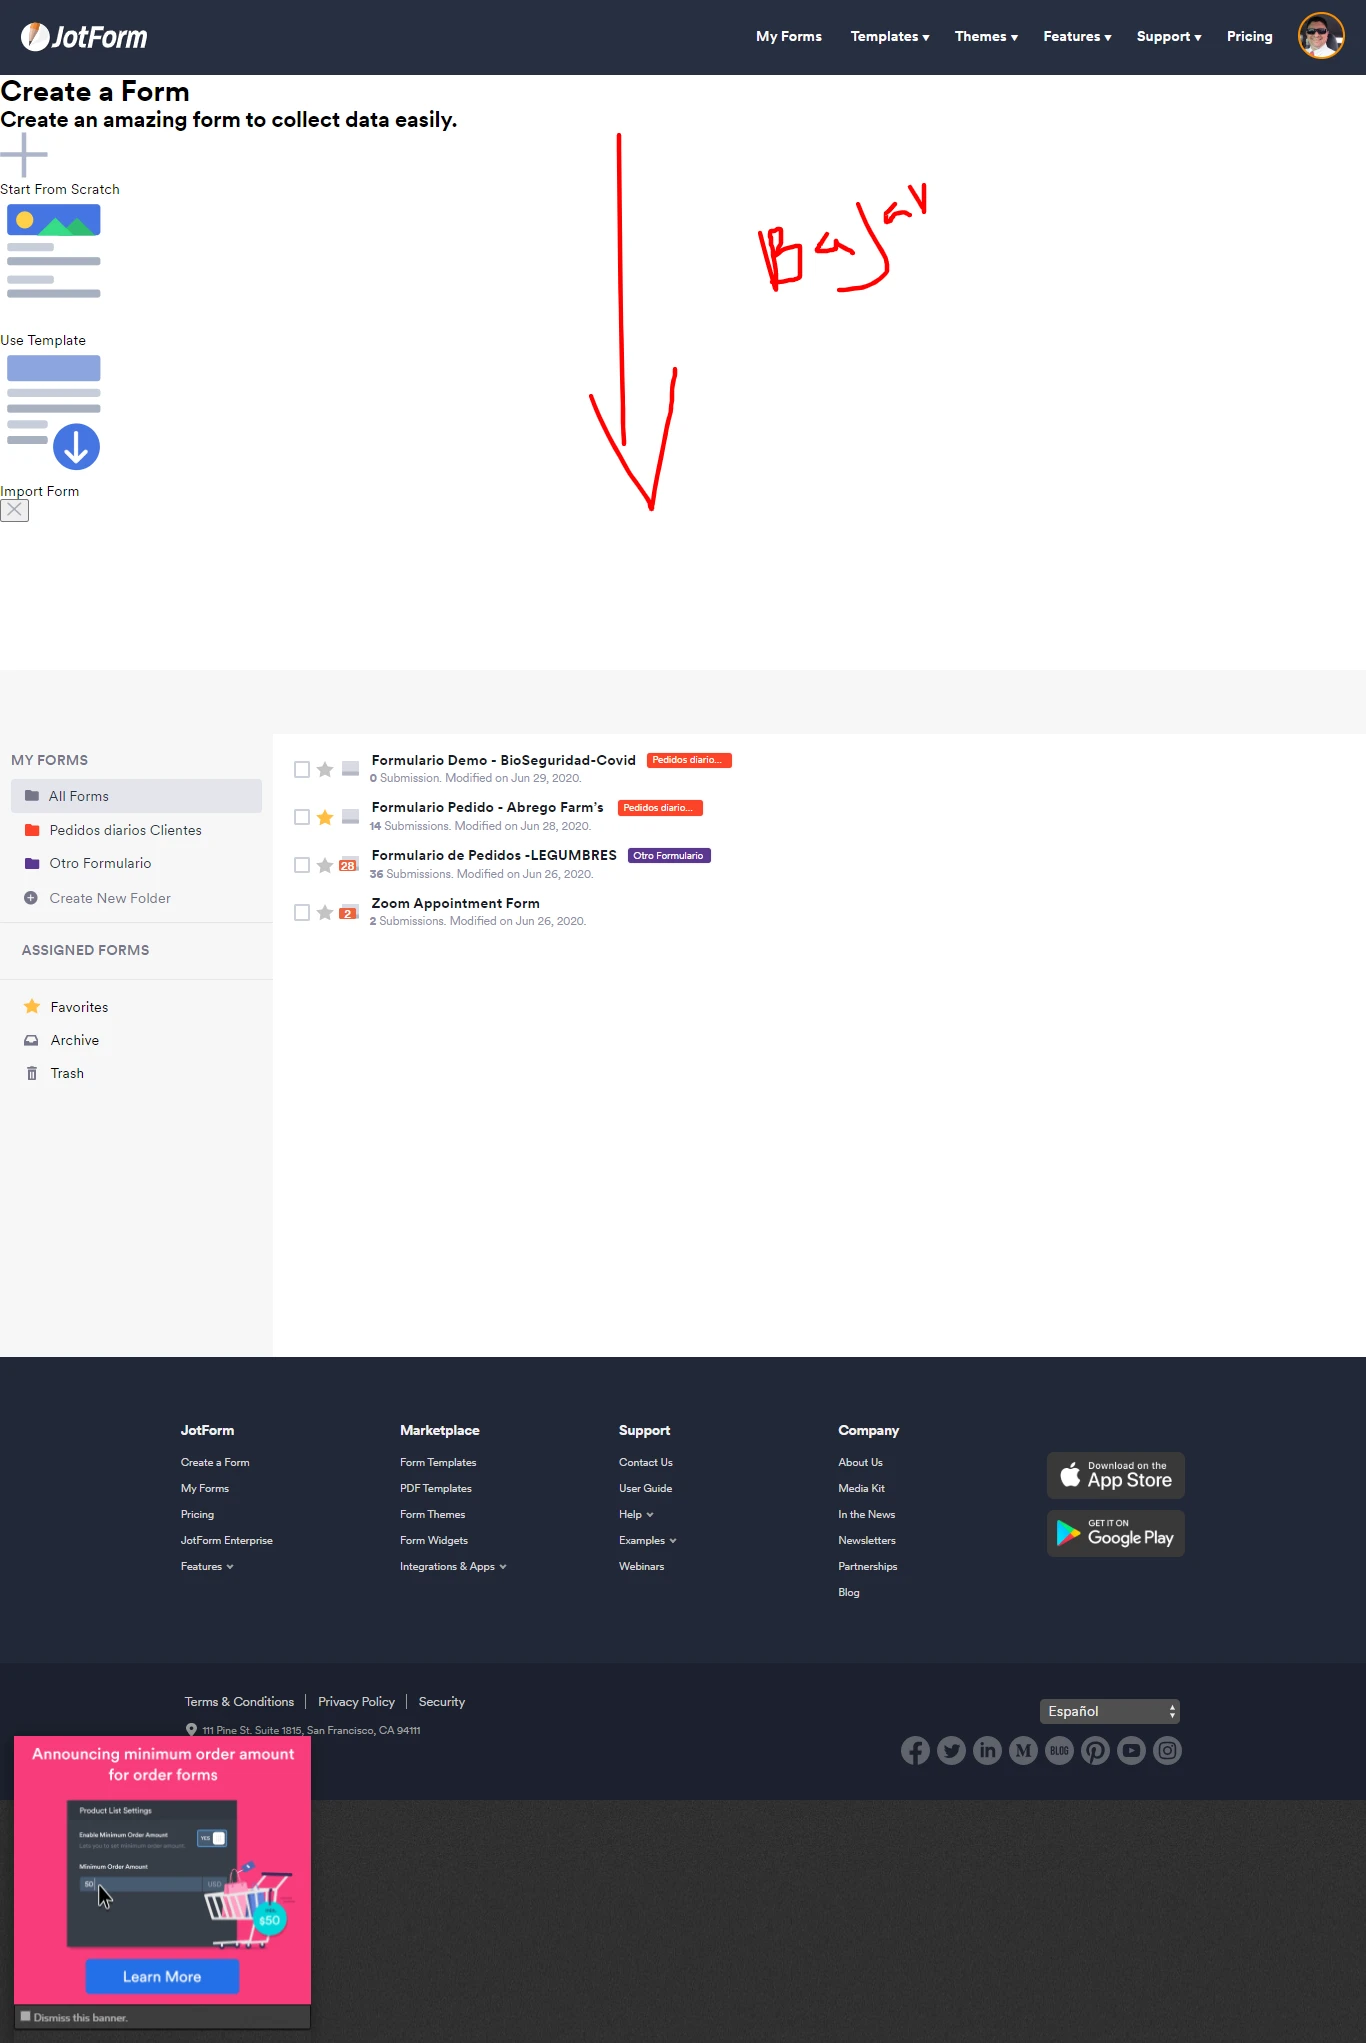Image resolution: width=1366 pixels, height=2043 pixels.
Task: Click Learn More on announcement banner
Action: [162, 1976]
